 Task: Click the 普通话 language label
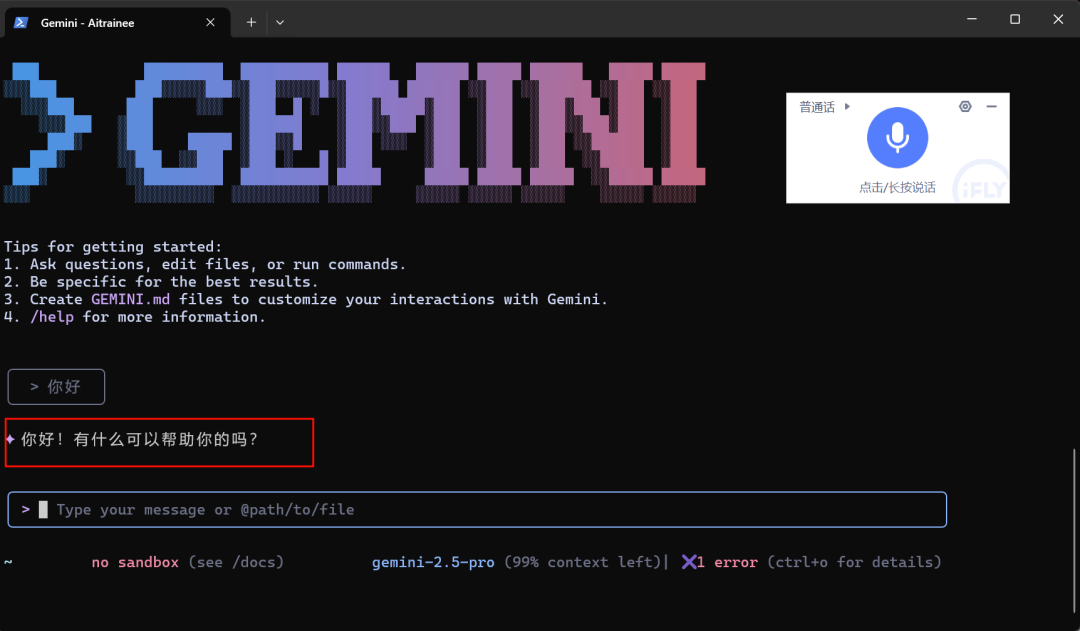pos(817,107)
